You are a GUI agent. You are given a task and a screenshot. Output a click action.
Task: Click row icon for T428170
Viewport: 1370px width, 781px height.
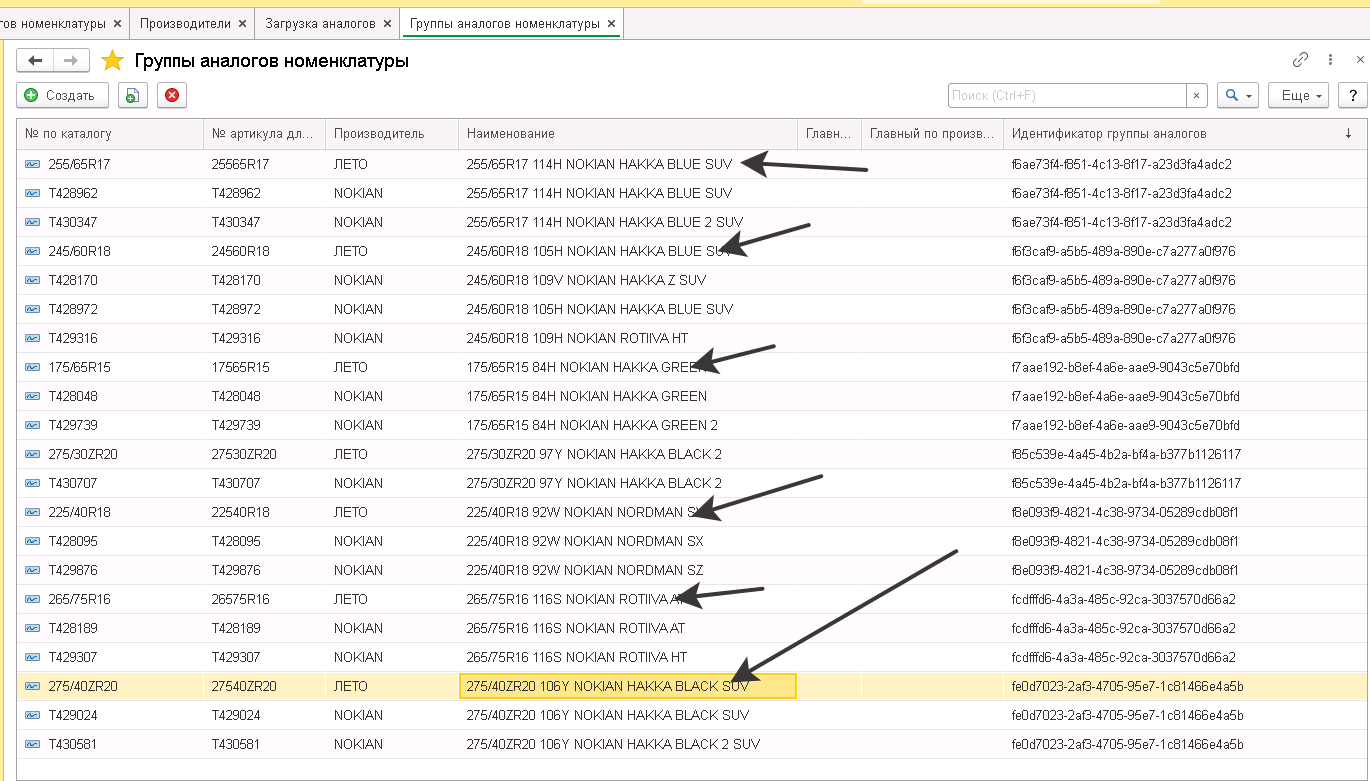pos(33,279)
